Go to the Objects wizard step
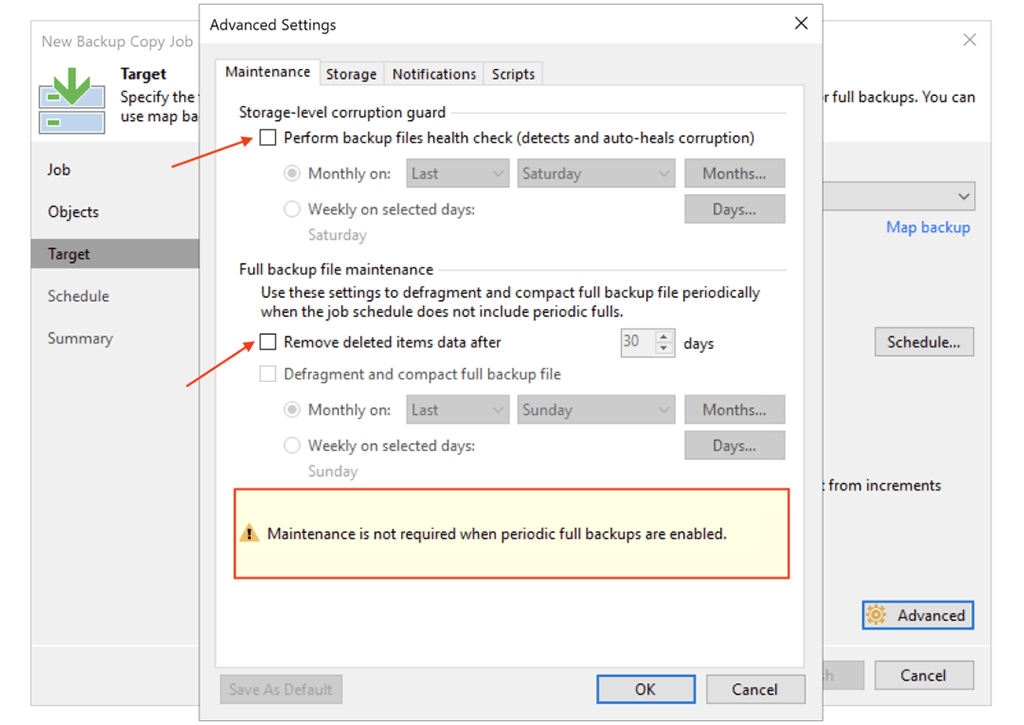Screen dimensions: 1024x725 (x=73, y=212)
